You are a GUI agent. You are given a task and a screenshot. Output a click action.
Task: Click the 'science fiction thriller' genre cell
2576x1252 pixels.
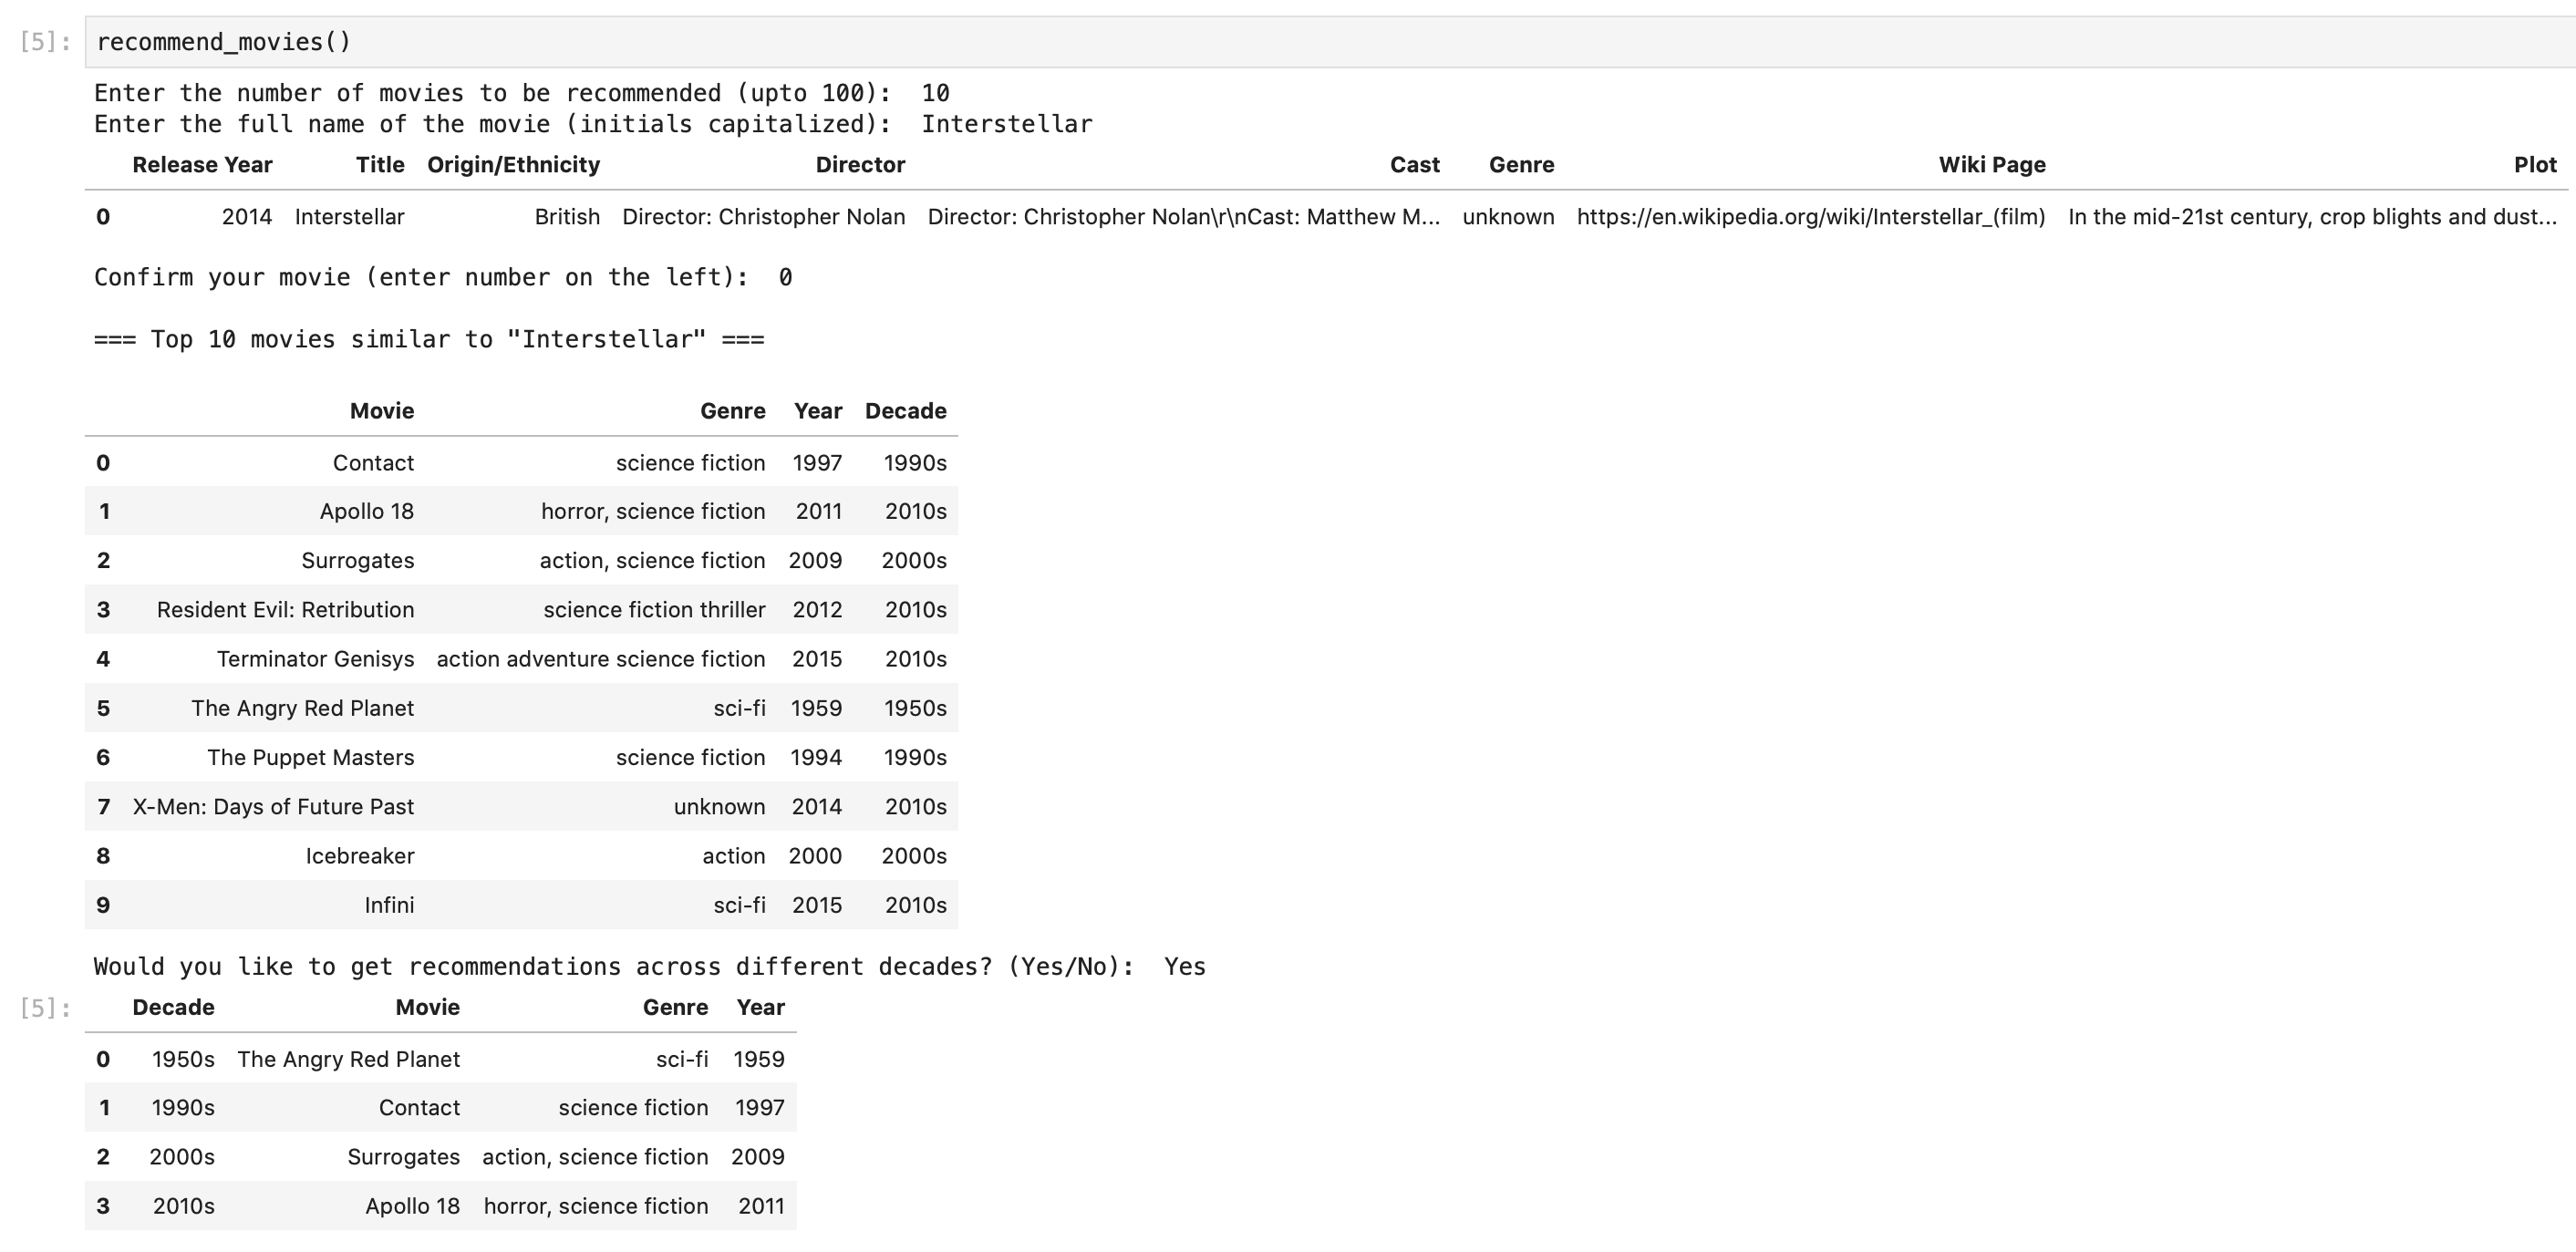click(x=654, y=610)
